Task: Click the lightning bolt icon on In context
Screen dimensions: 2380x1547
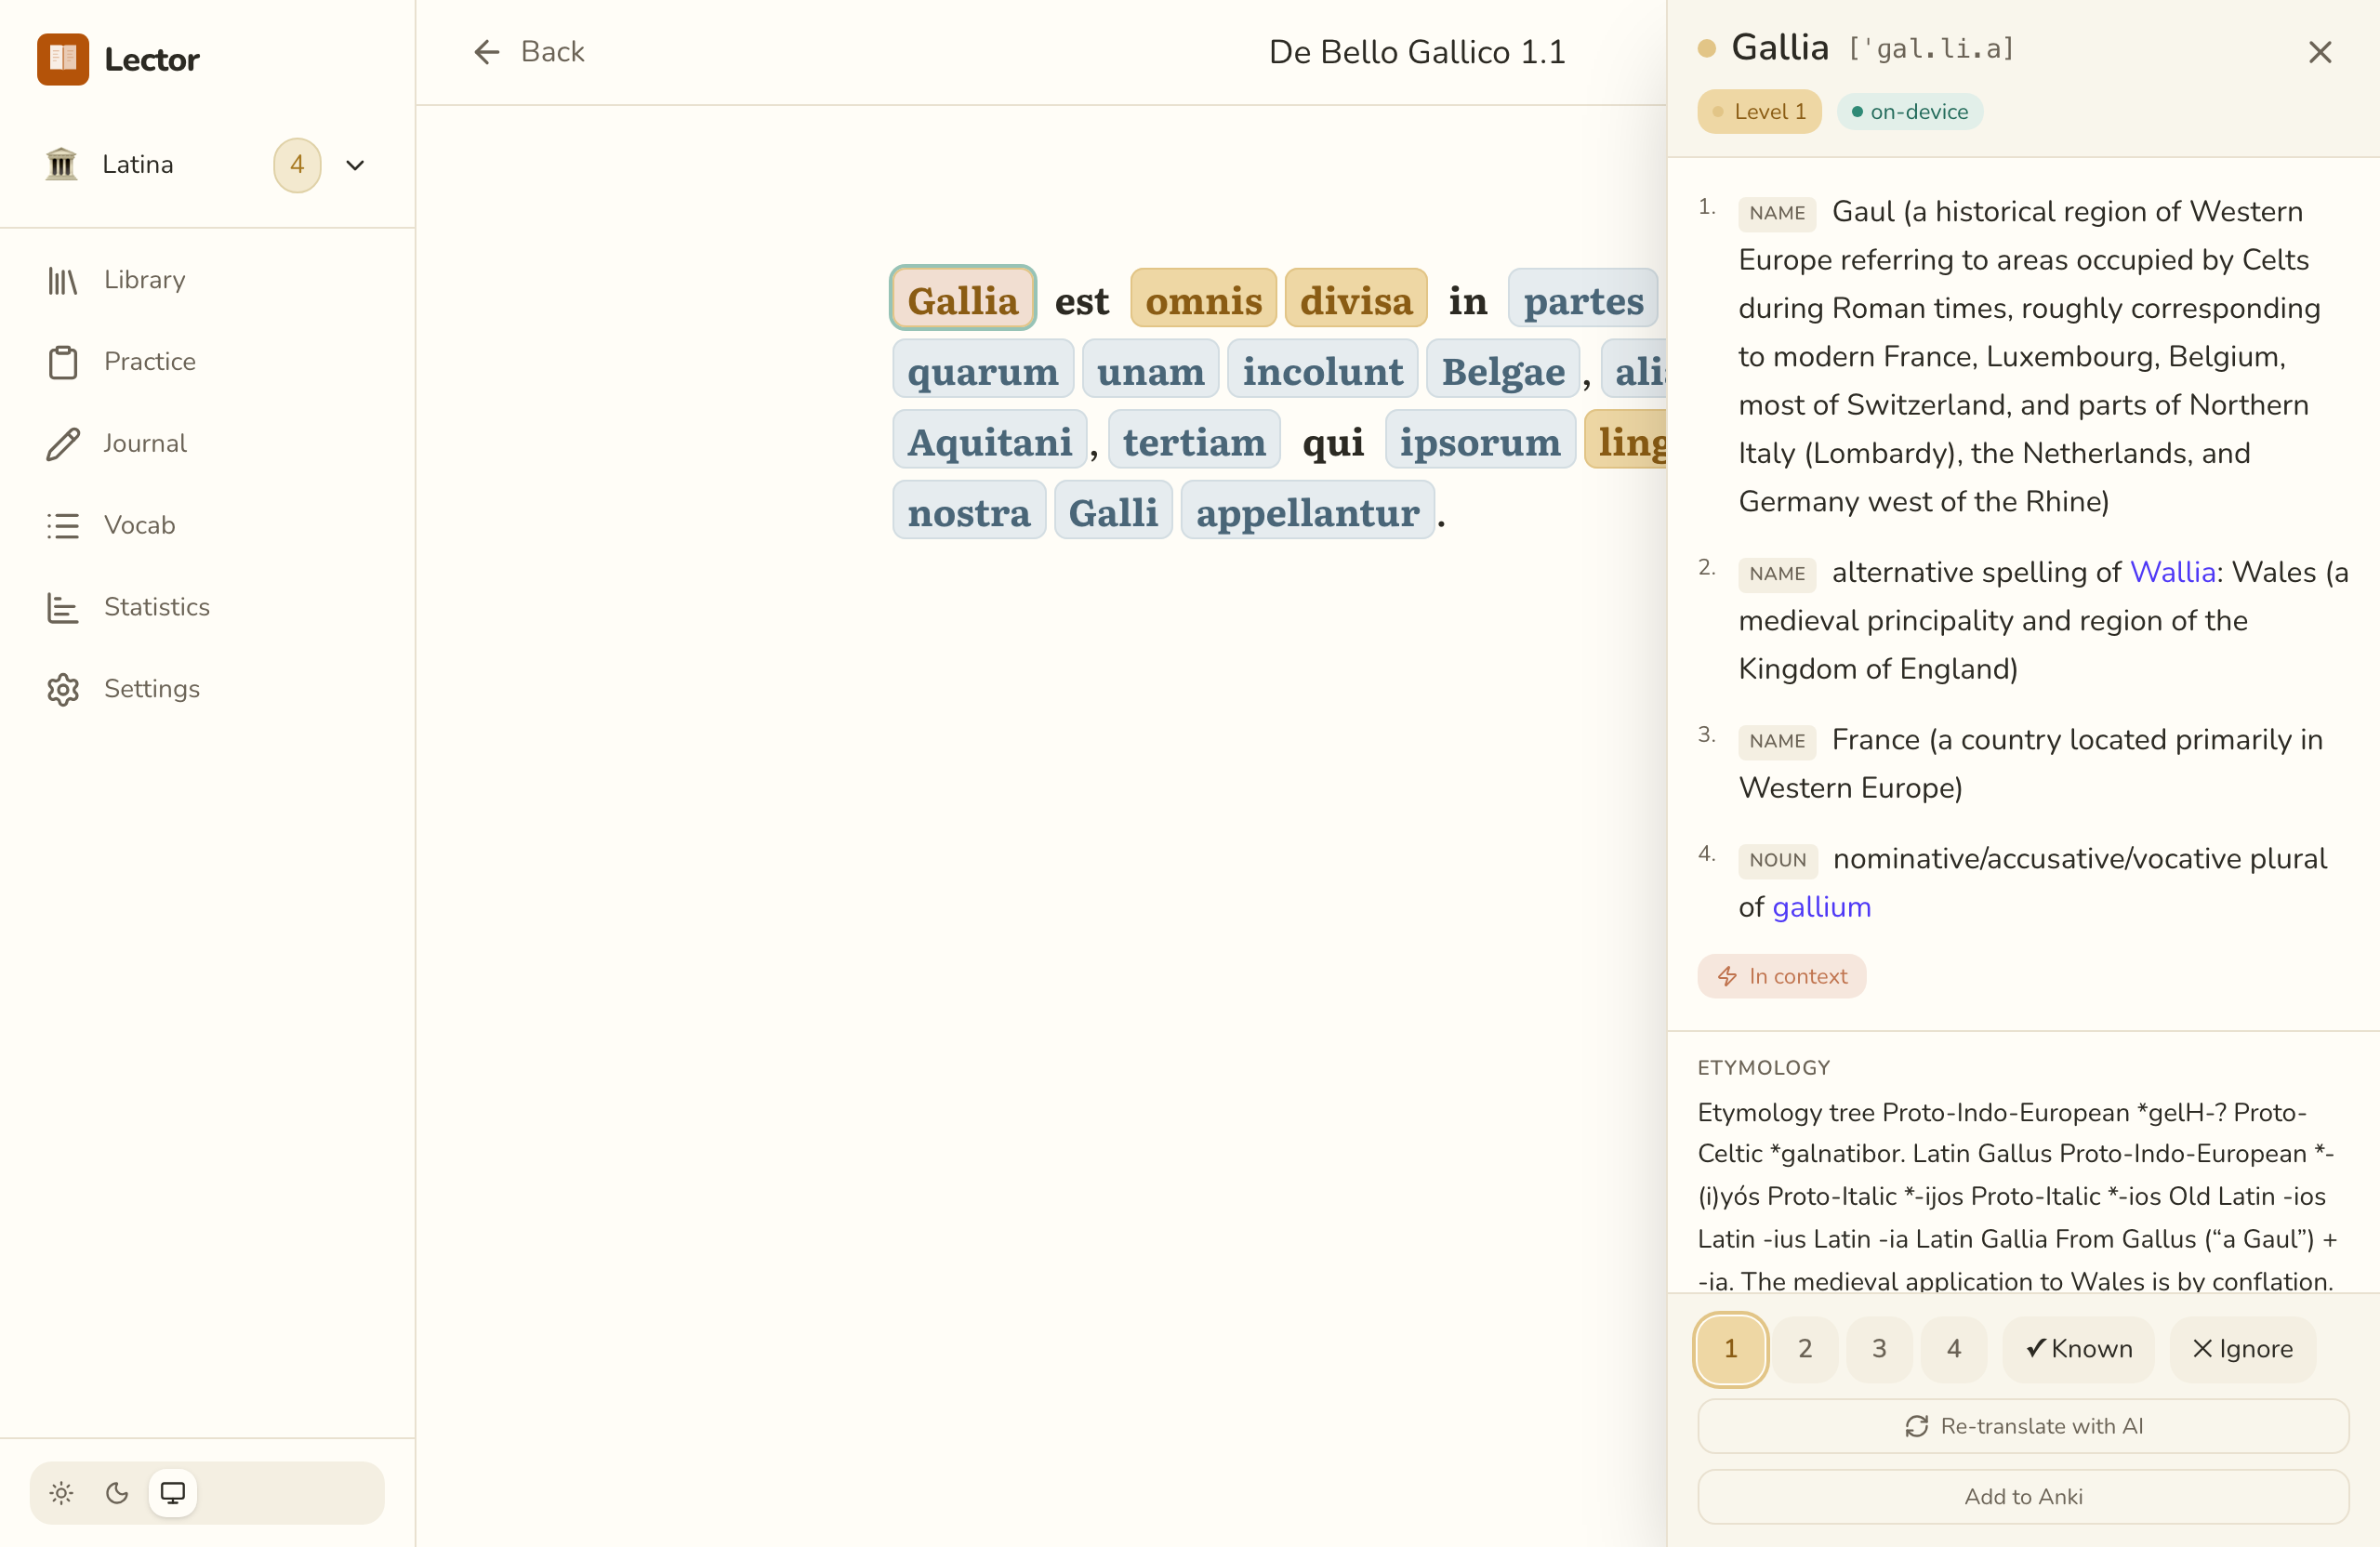Action: point(1727,976)
